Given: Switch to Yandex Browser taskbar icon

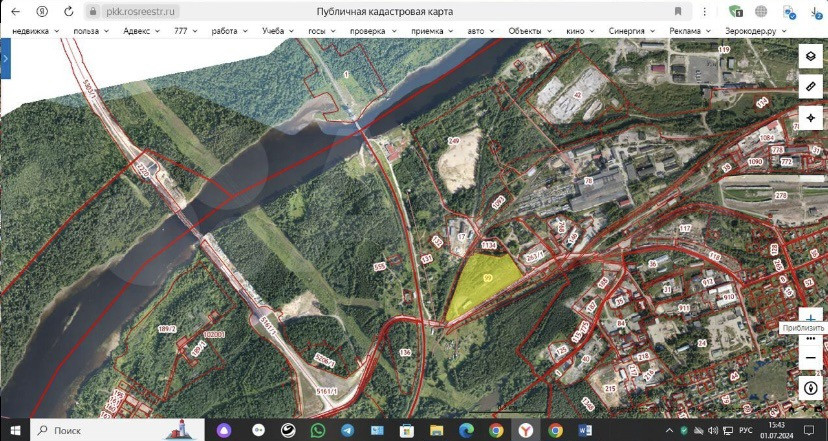Looking at the screenshot, I should coord(525,430).
